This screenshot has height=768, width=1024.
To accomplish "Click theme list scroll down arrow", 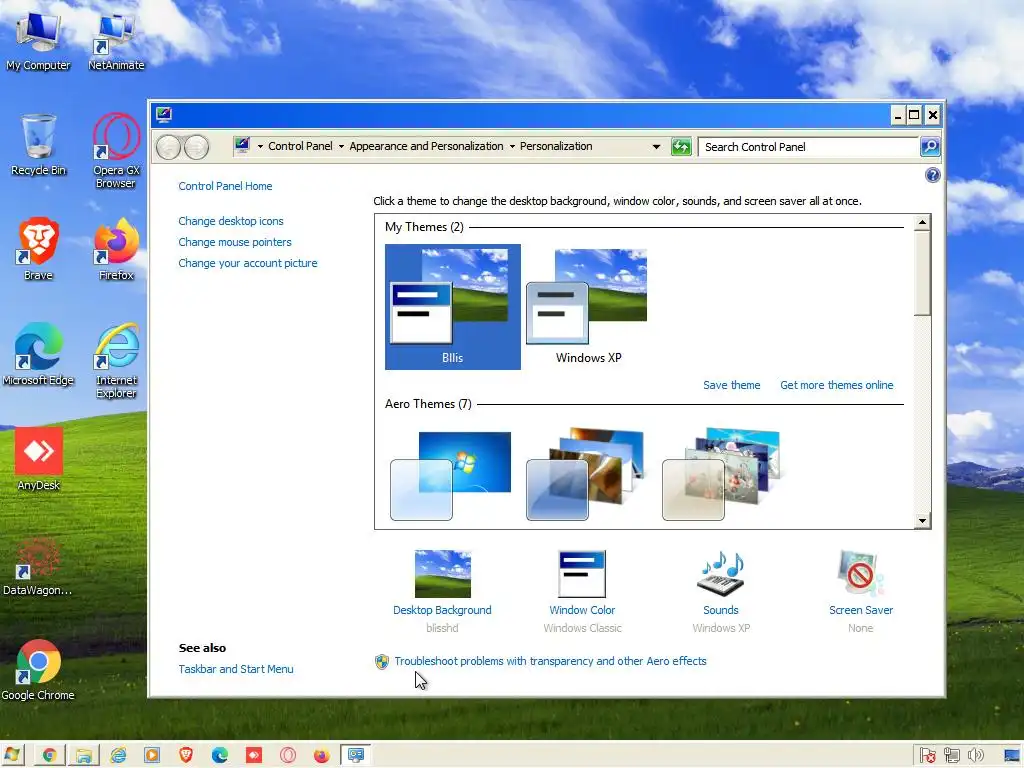I will coord(922,521).
